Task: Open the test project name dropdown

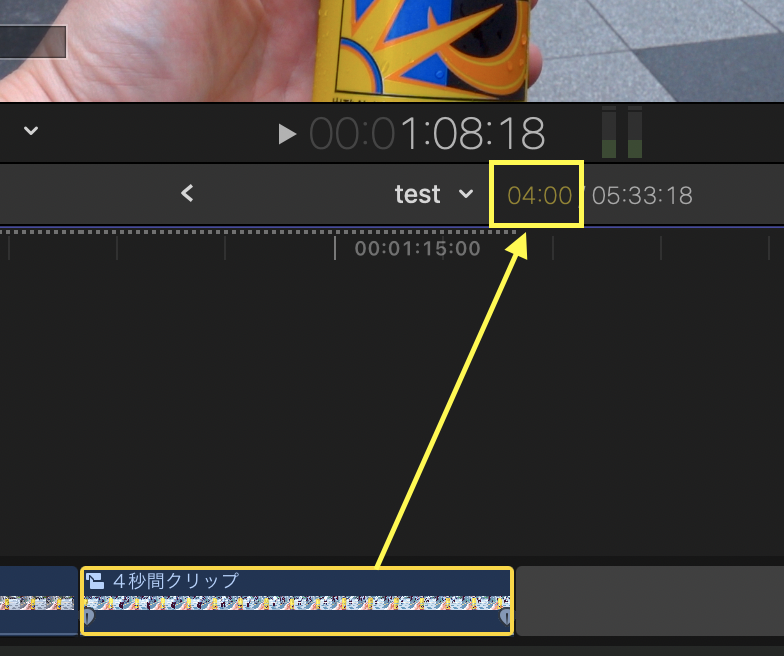Action: point(434,194)
